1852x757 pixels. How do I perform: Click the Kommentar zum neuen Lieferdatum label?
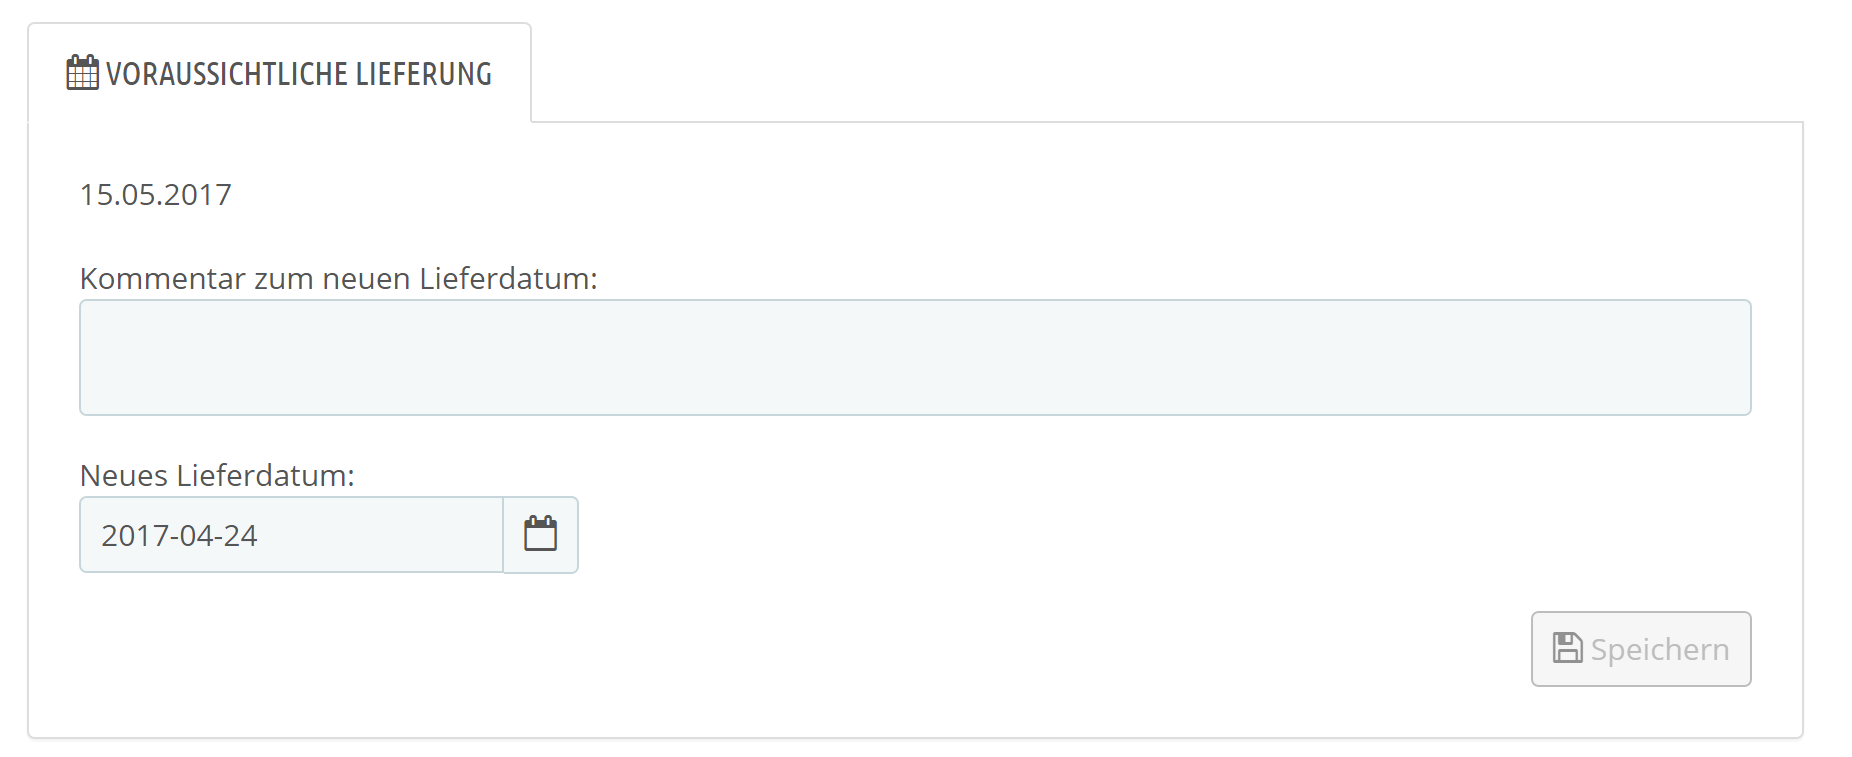(x=338, y=278)
